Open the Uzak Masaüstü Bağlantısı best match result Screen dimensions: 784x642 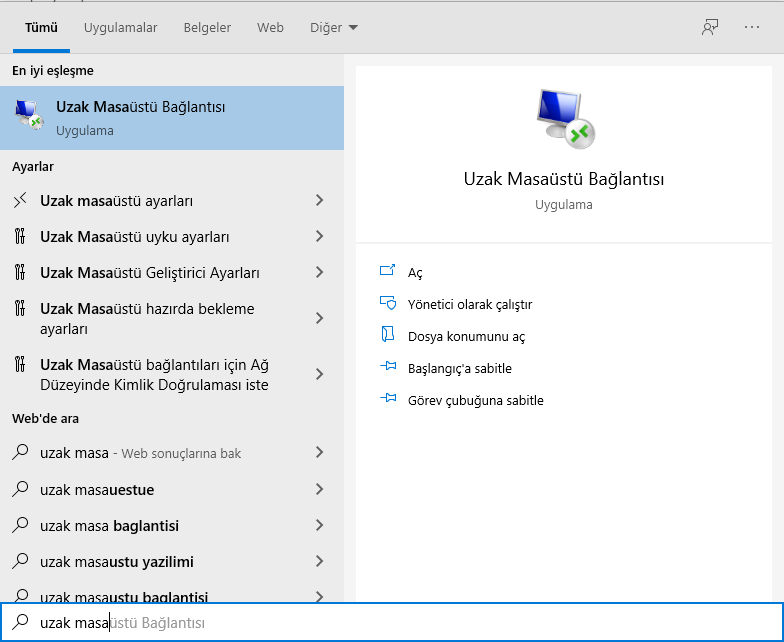(172, 118)
